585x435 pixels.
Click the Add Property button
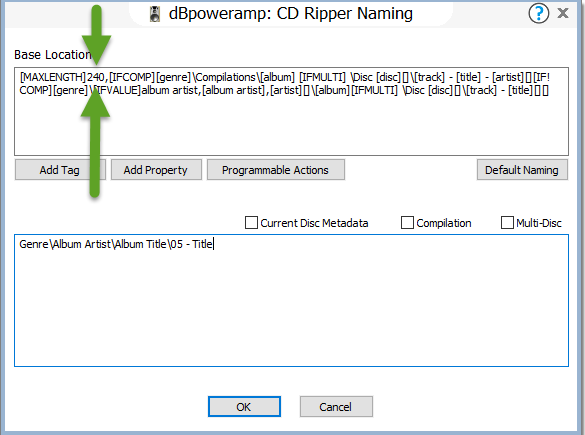click(156, 170)
